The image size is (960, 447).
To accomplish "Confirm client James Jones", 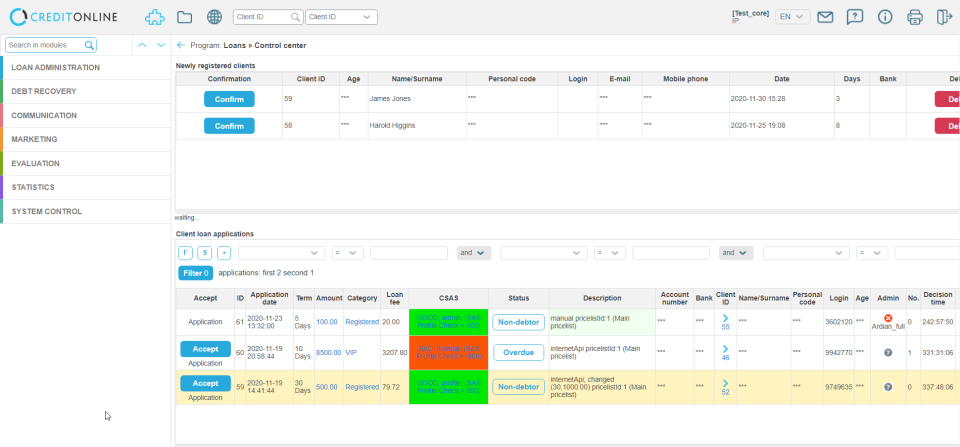I will (229, 99).
